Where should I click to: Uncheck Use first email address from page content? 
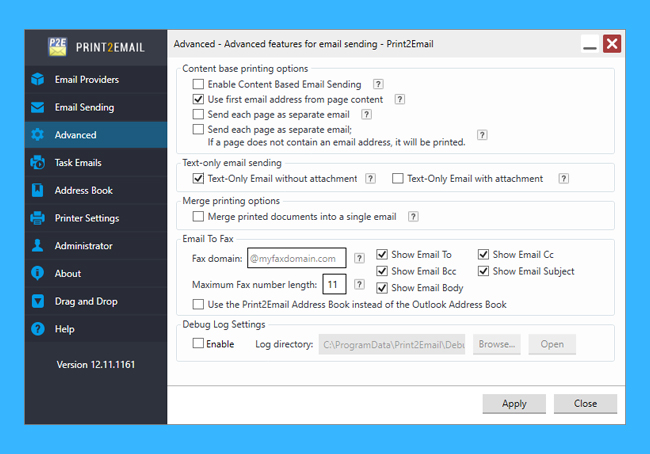198,100
